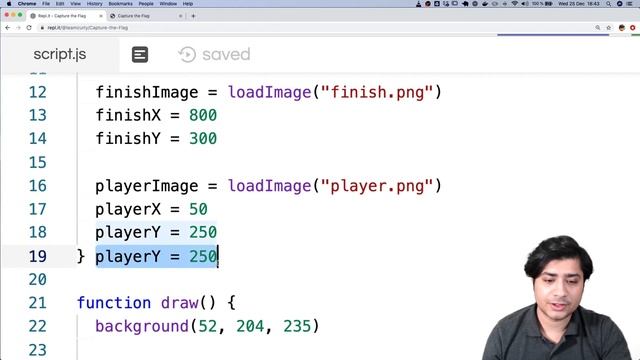Screen dimensions: 640x360
Task: Click the value 50 on the playerX line
Action: pos(198,209)
